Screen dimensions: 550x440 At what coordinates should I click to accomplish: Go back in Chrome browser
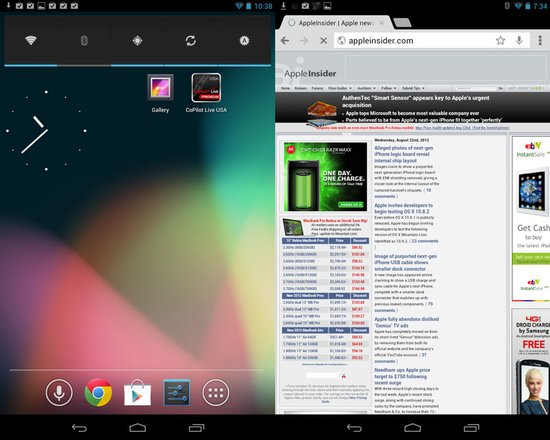(285, 41)
